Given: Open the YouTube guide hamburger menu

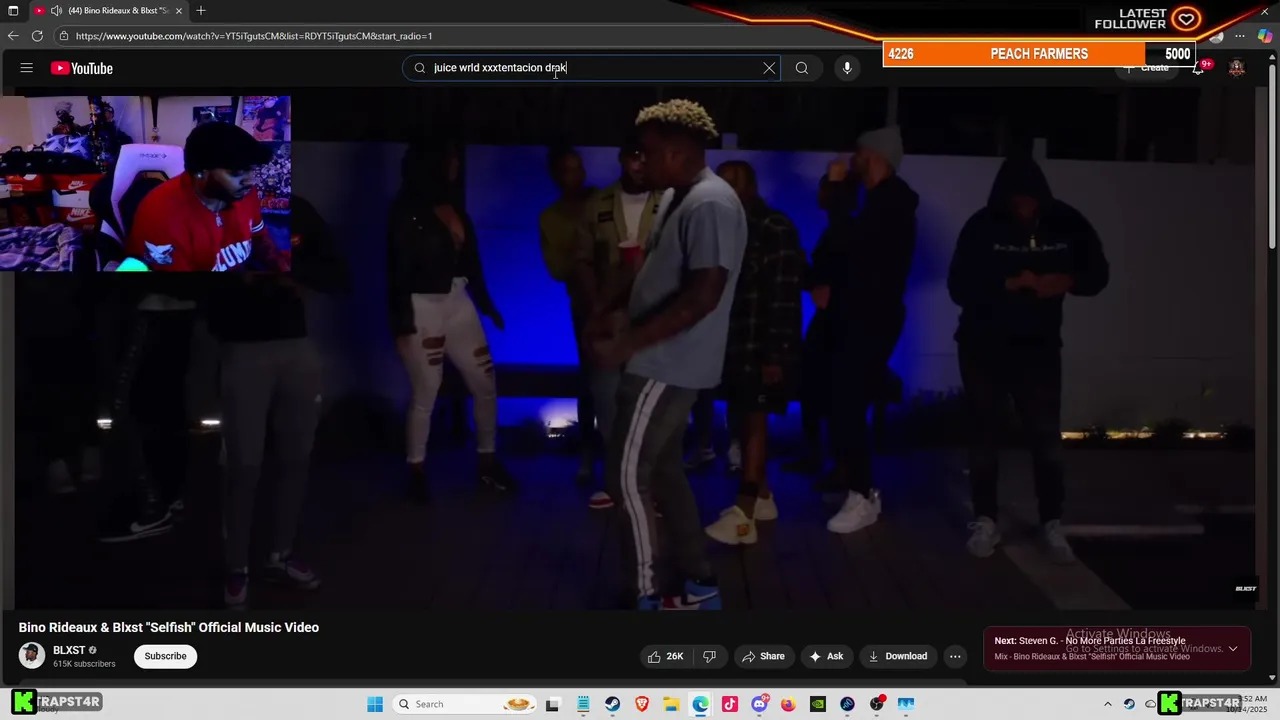Looking at the screenshot, I should tap(27, 68).
